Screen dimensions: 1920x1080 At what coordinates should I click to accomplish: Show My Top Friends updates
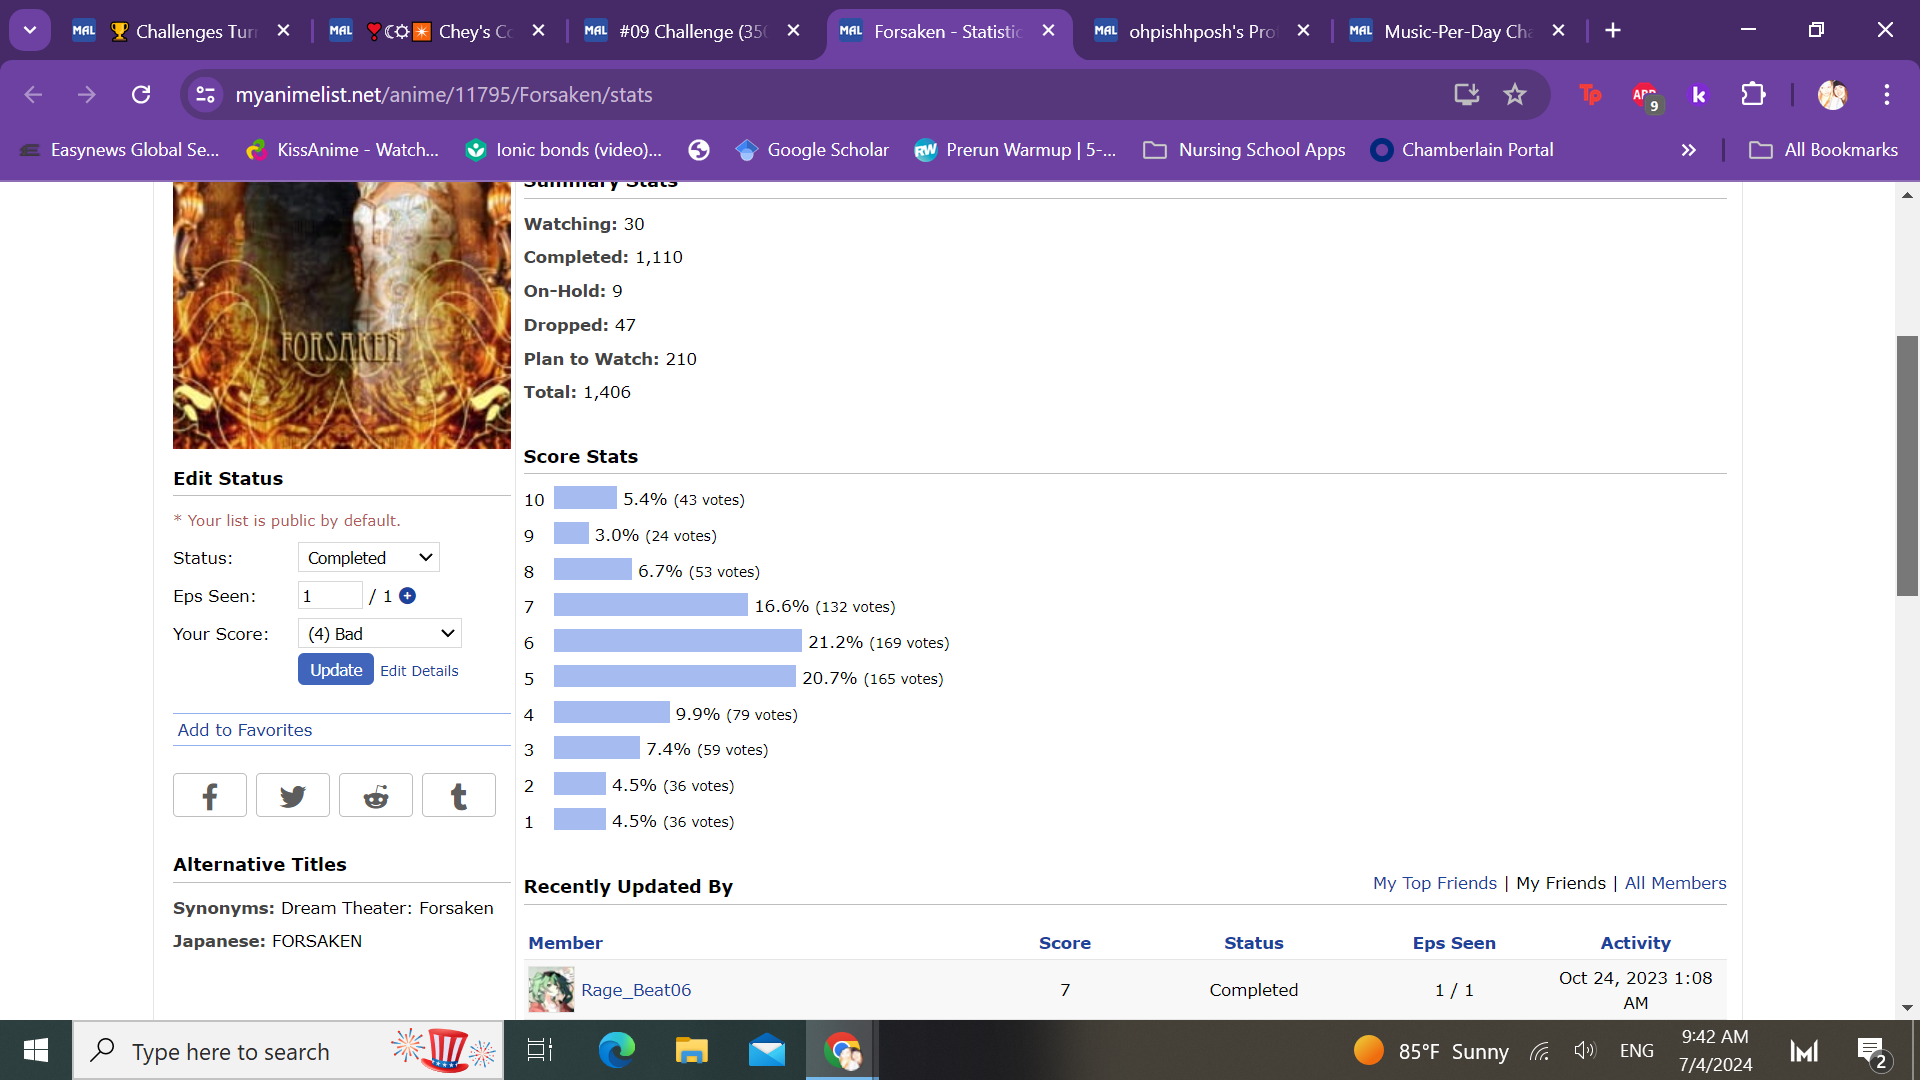pos(1435,883)
